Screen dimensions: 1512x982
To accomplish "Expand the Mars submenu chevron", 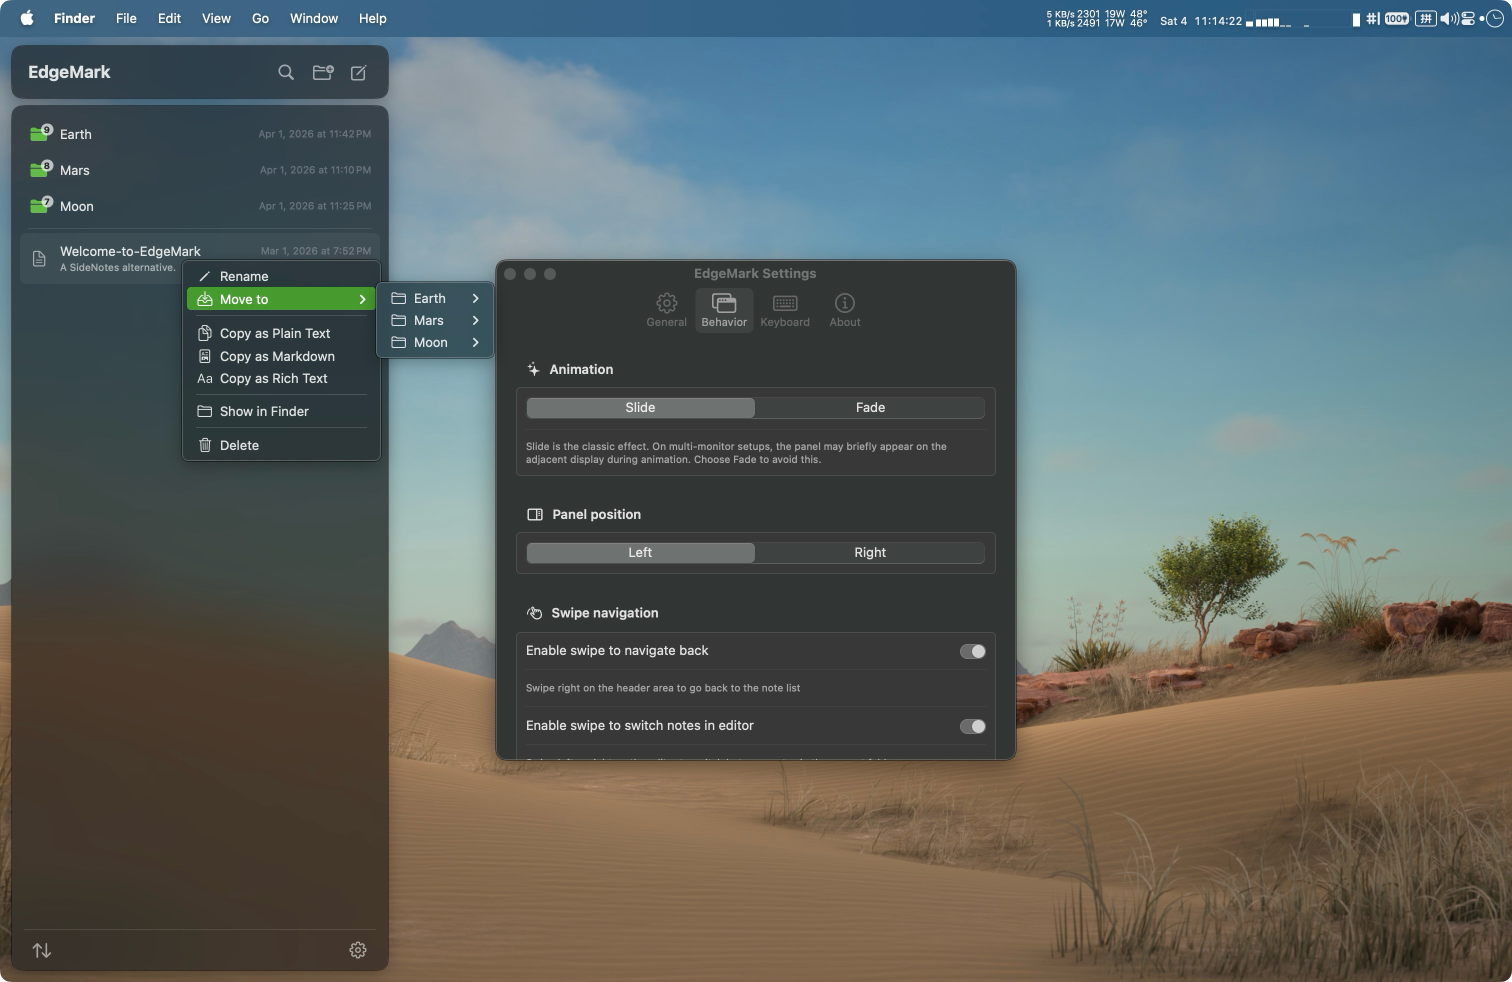I will [476, 320].
